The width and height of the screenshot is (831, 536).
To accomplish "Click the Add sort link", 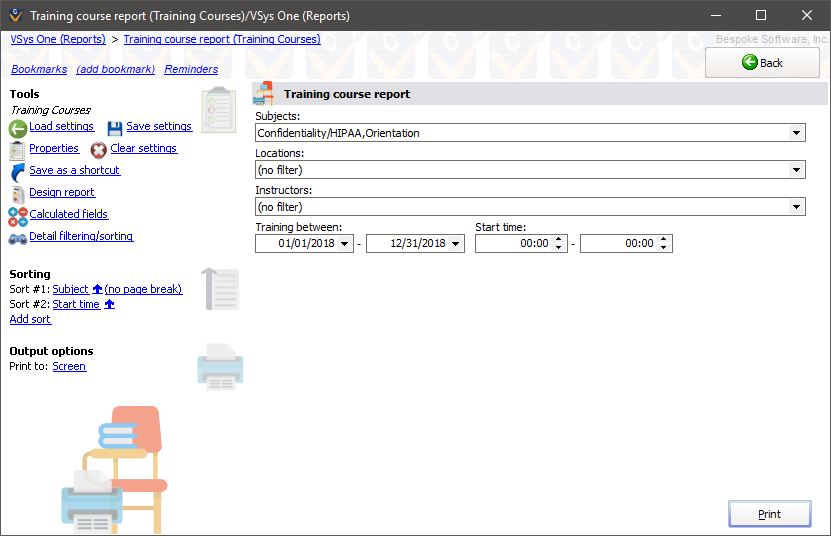I will tap(30, 319).
